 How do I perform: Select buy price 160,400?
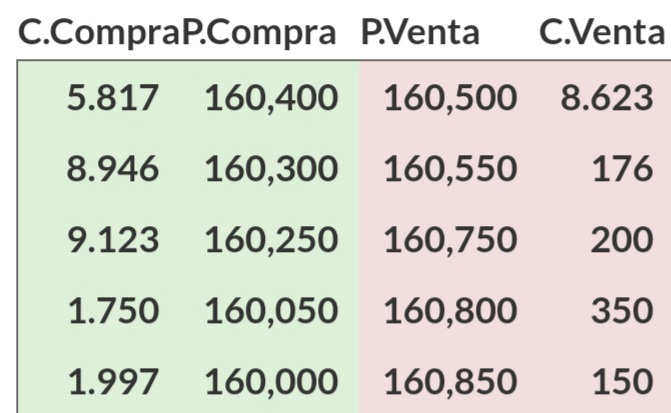coord(272,98)
